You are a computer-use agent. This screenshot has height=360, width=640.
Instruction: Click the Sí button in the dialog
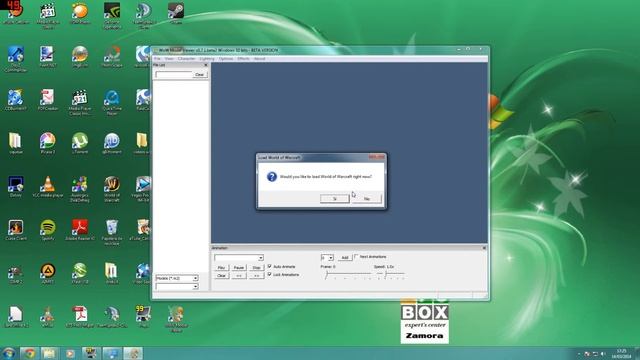(x=334, y=198)
